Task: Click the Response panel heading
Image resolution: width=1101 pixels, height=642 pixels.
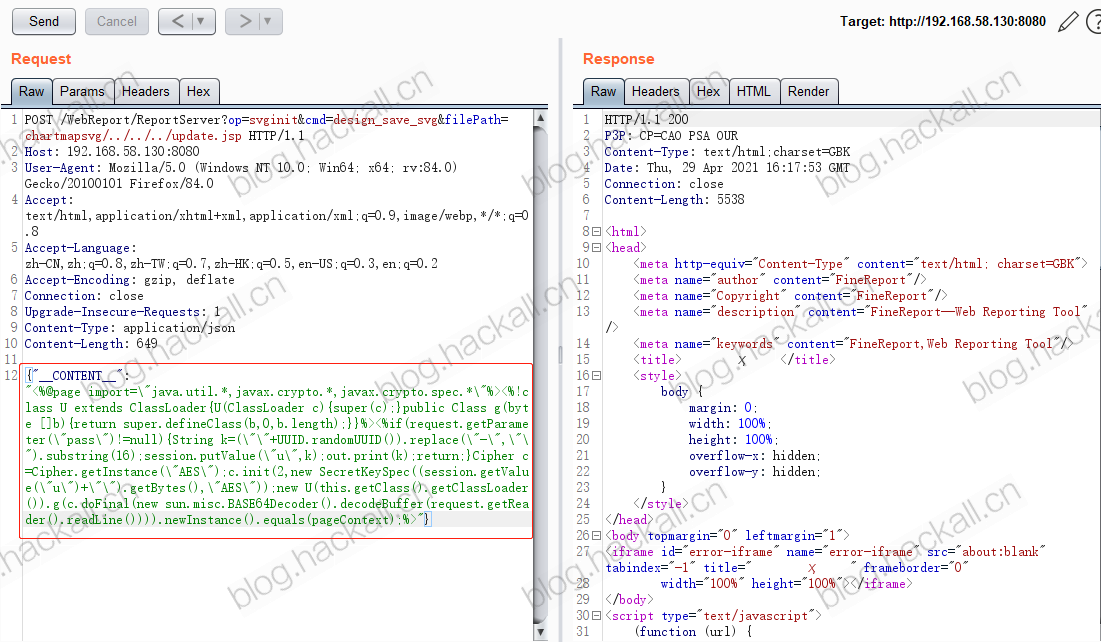Action: [x=619, y=59]
